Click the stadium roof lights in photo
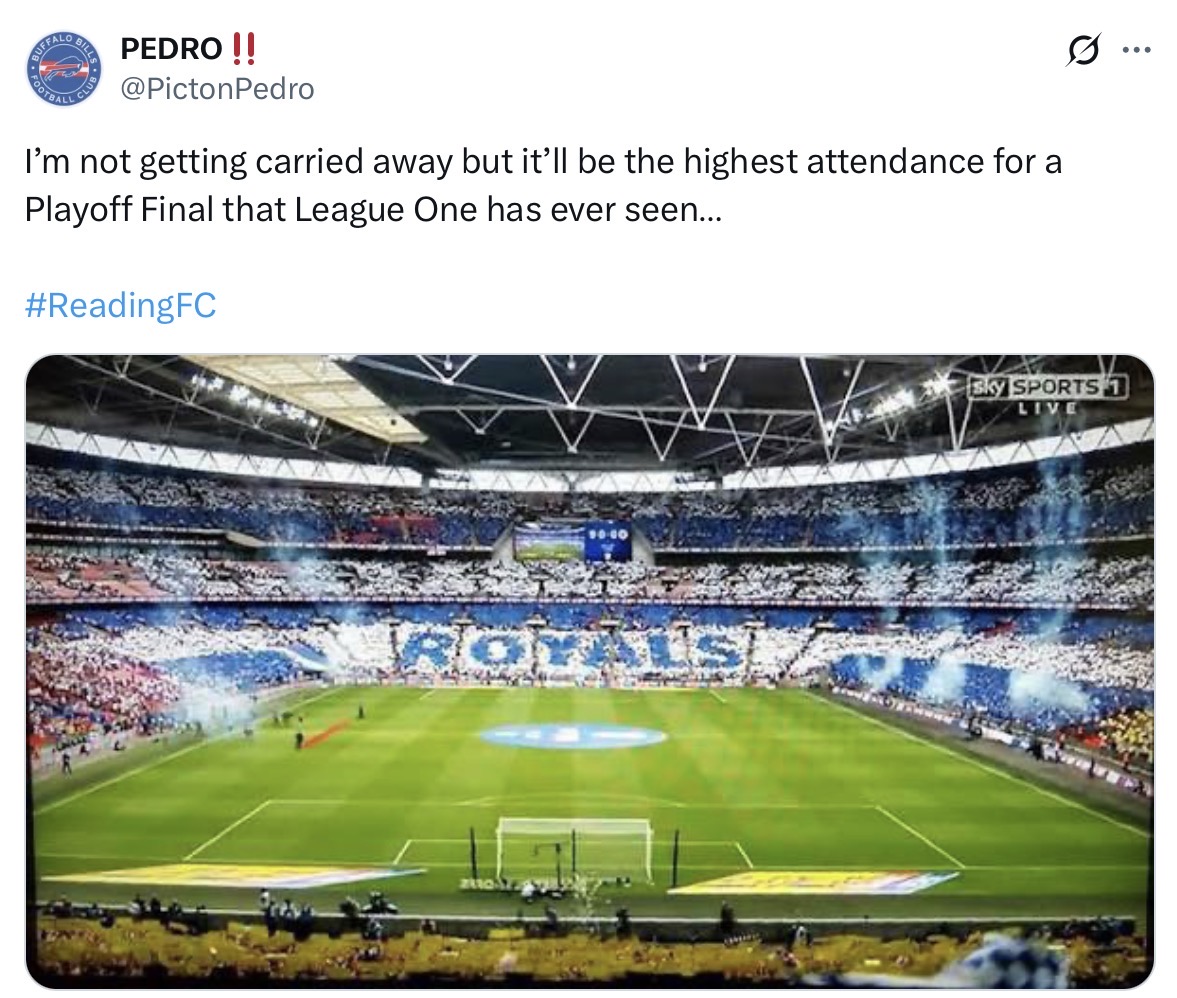 [x=270, y=398]
